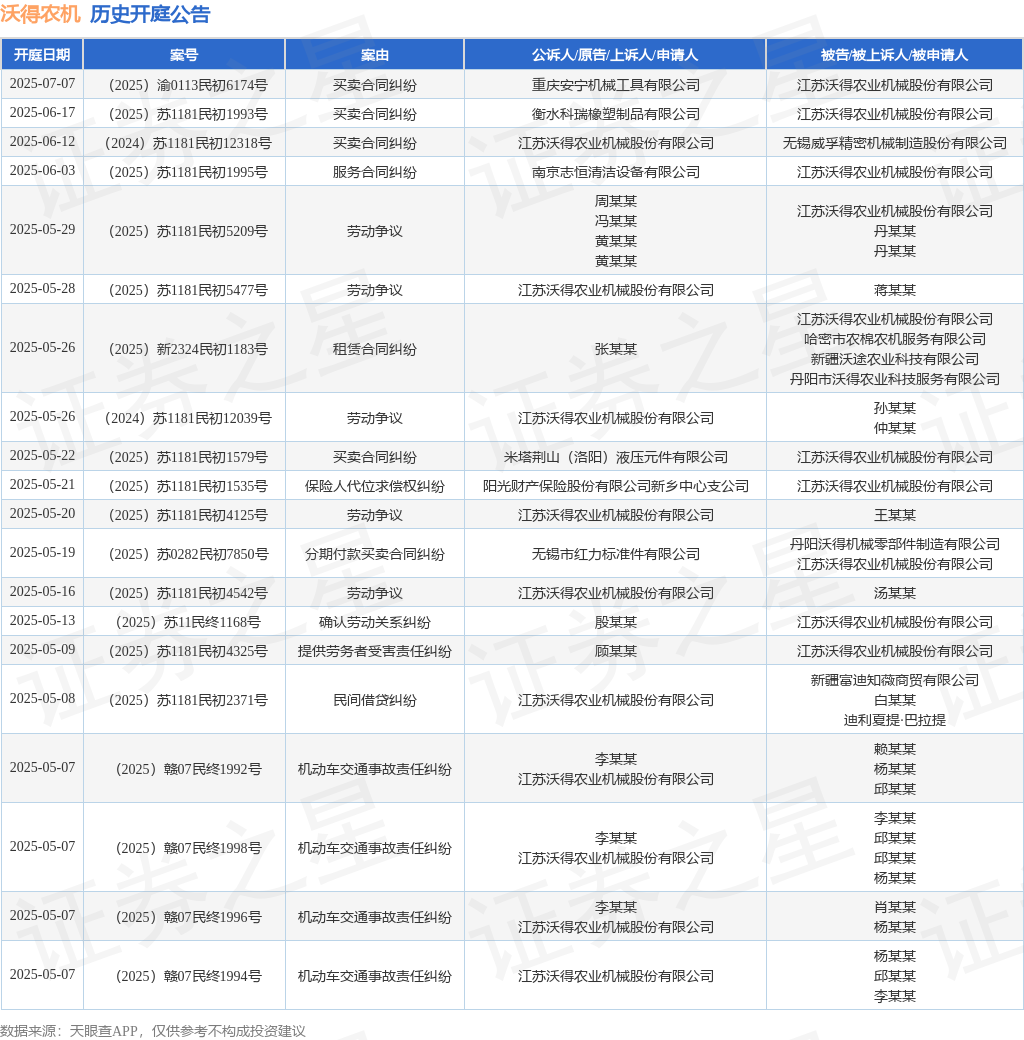Click the 沃得农机 title text
Image resolution: width=1024 pixels, height=1040 pixels.
(x=40, y=14)
